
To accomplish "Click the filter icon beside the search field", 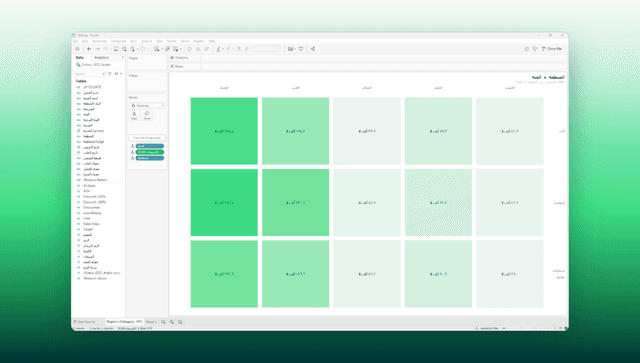I will tap(109, 74).
